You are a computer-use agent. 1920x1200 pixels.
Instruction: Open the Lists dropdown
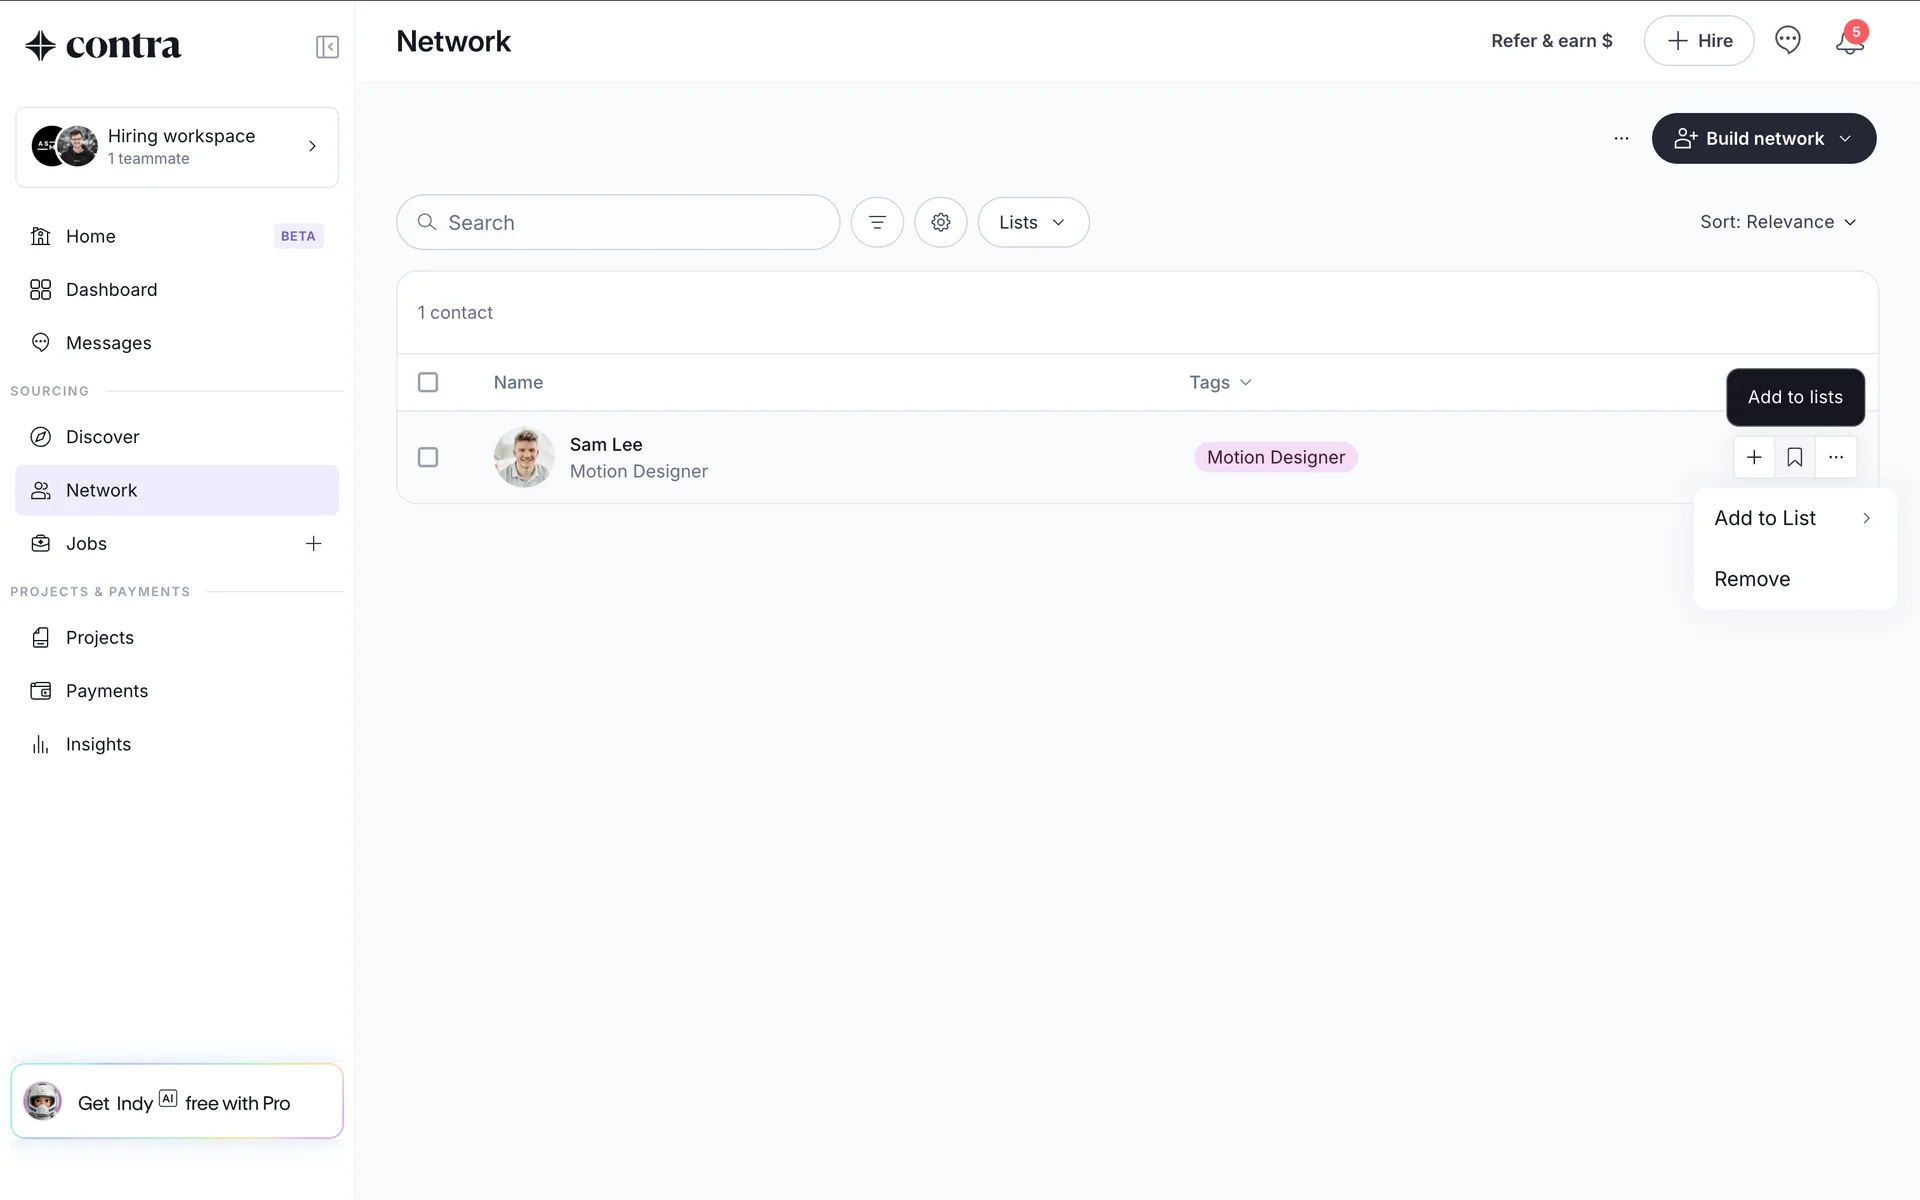coord(1033,222)
